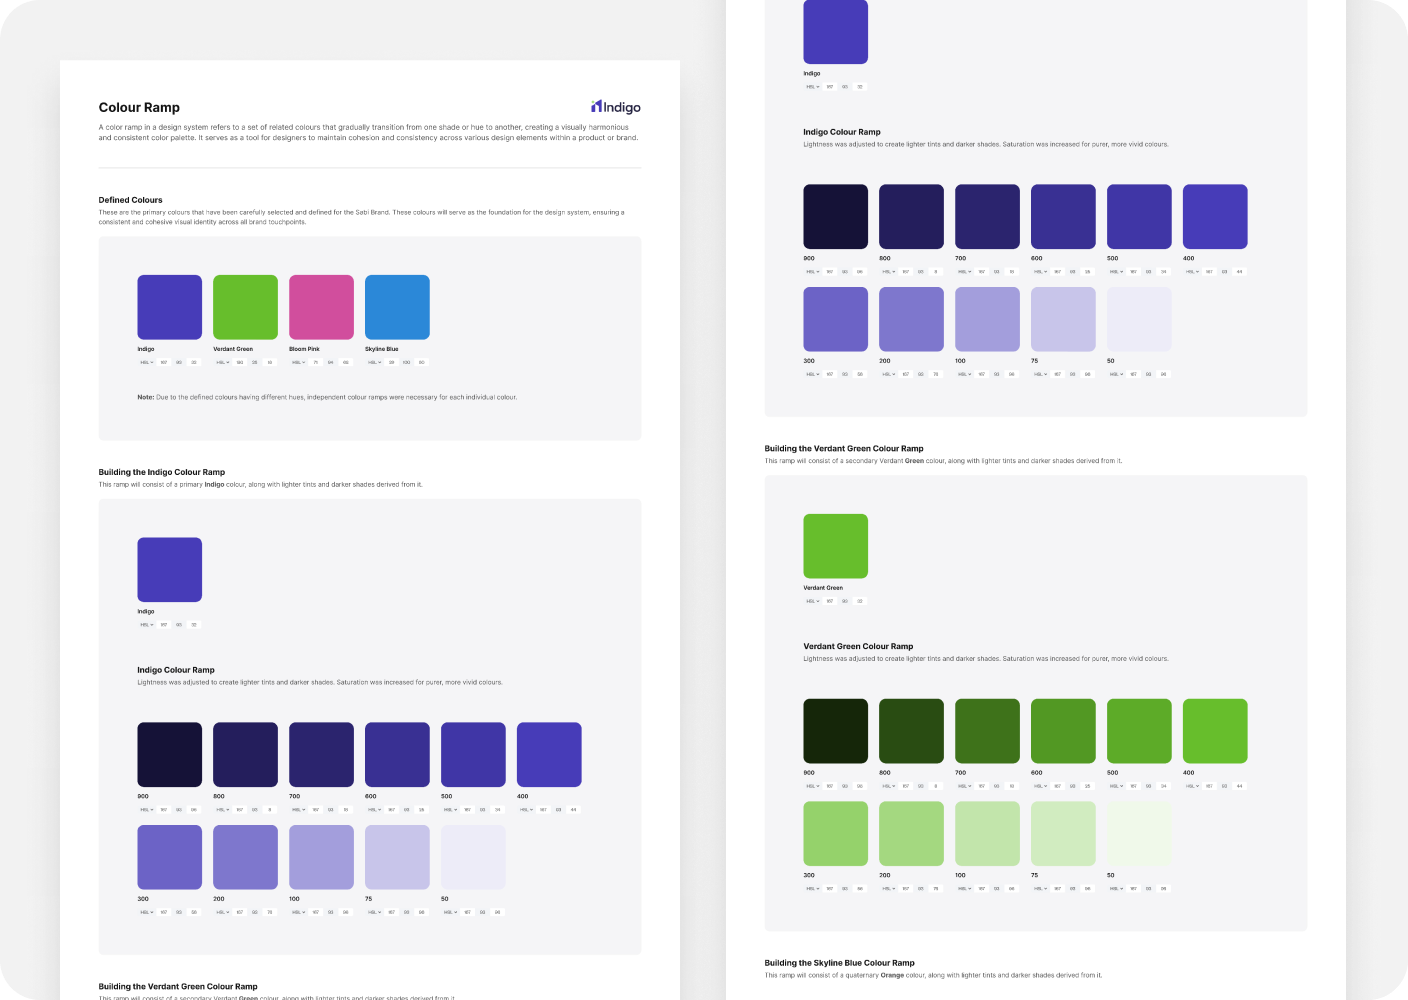Image resolution: width=1408 pixels, height=1000 pixels.
Task: Select the darkest 900 Verdant Green ramp swatch
Action: click(835, 731)
